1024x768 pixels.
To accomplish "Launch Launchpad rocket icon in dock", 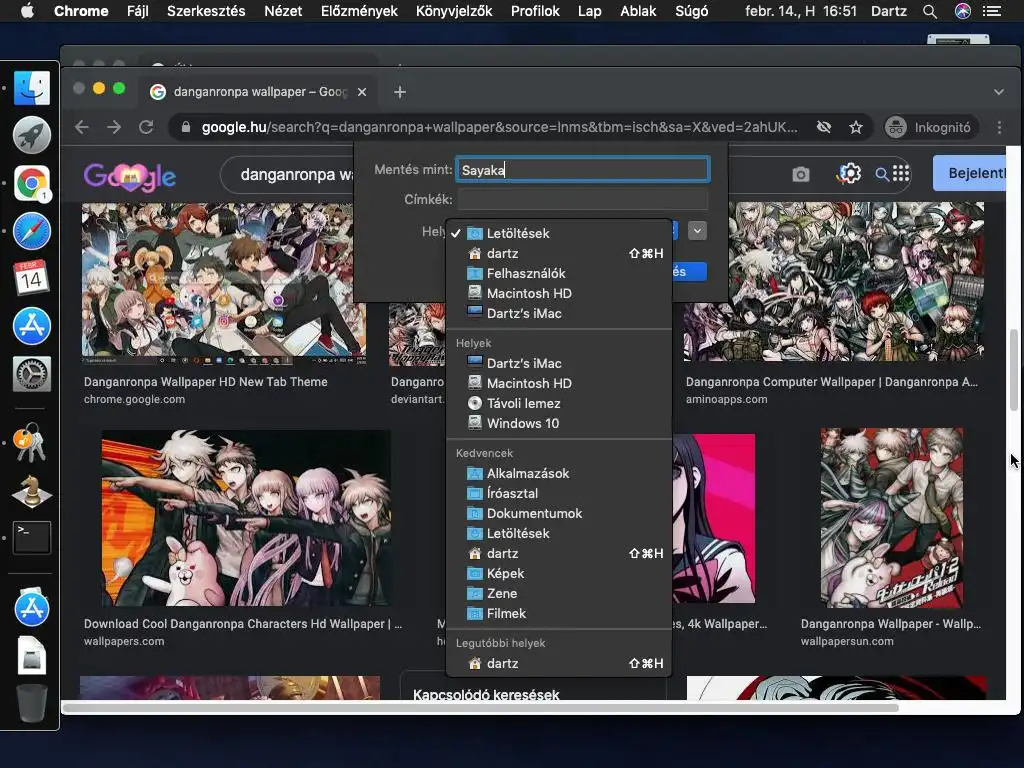I will click(x=31, y=135).
